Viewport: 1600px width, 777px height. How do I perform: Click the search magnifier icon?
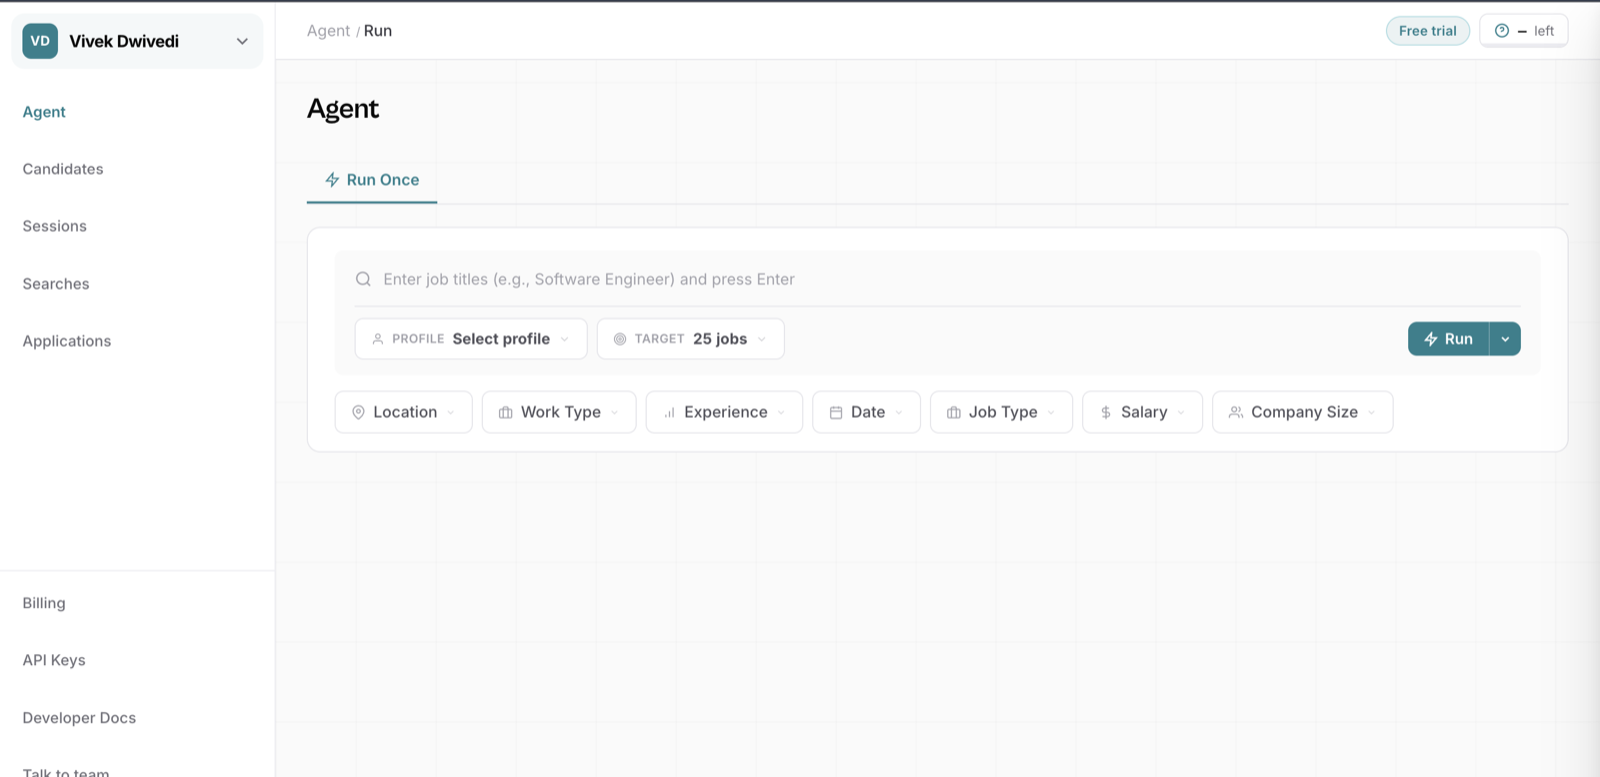pyautogui.click(x=363, y=279)
